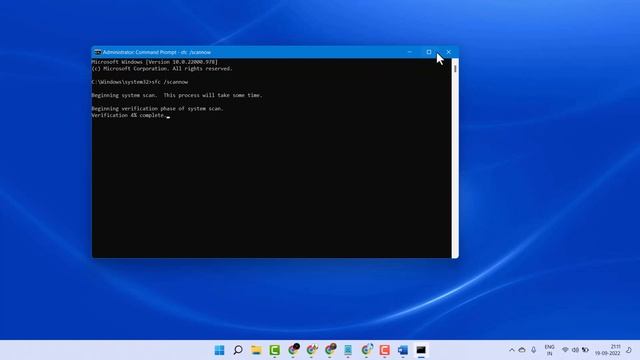Click the 'Verification 4% complete' line

click(129, 116)
